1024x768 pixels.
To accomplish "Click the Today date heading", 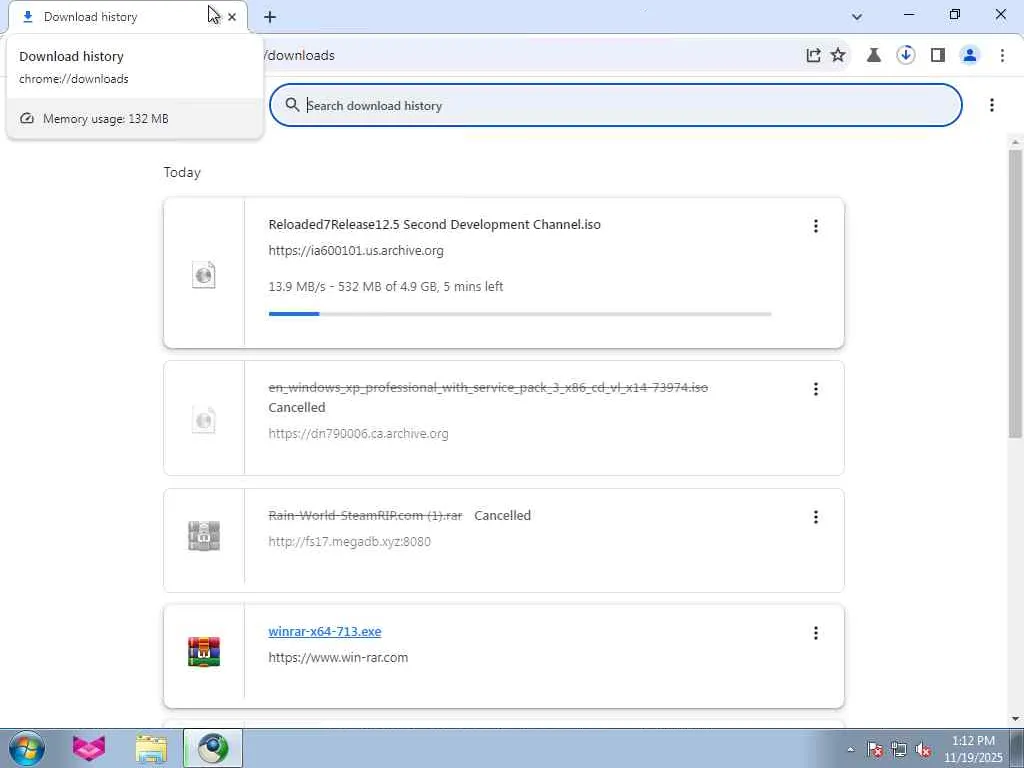I will [182, 172].
